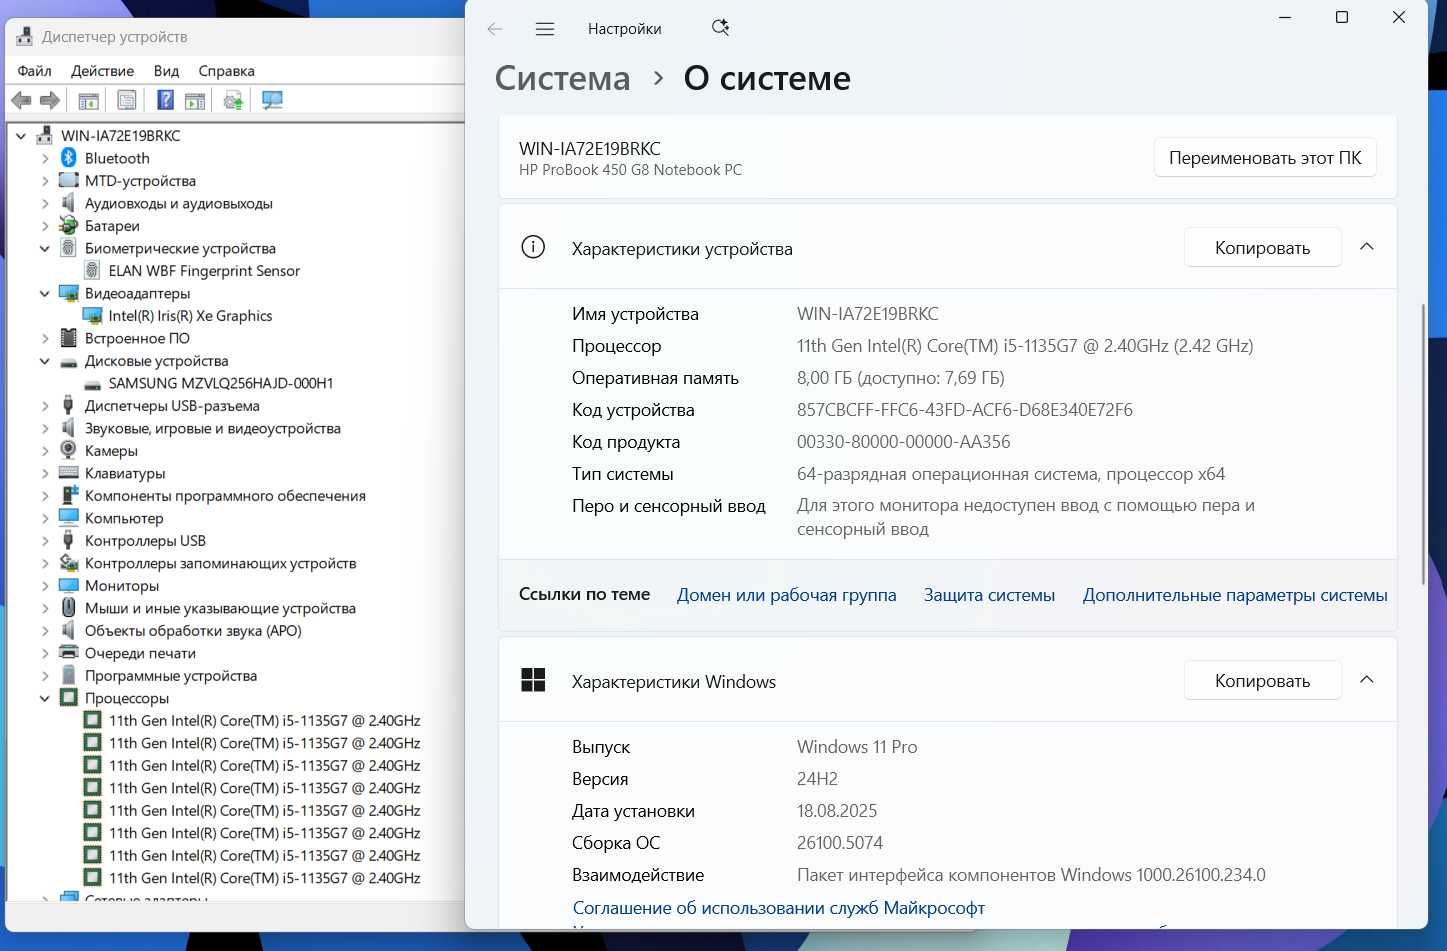1447x951 pixels.
Task: Click the Settings window vertical scrollbar
Action: [1423, 443]
